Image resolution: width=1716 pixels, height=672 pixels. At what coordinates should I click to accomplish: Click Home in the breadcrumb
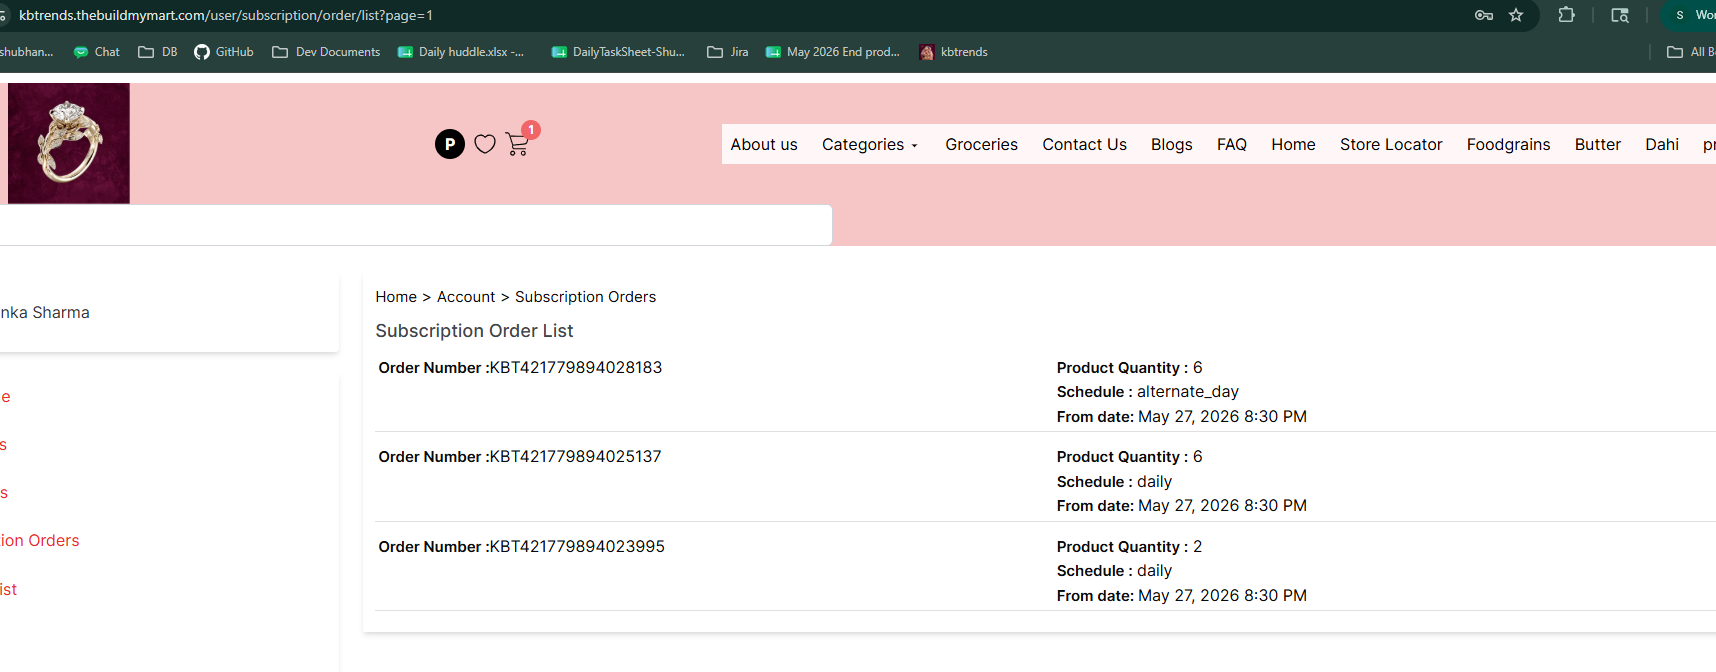[x=396, y=297]
